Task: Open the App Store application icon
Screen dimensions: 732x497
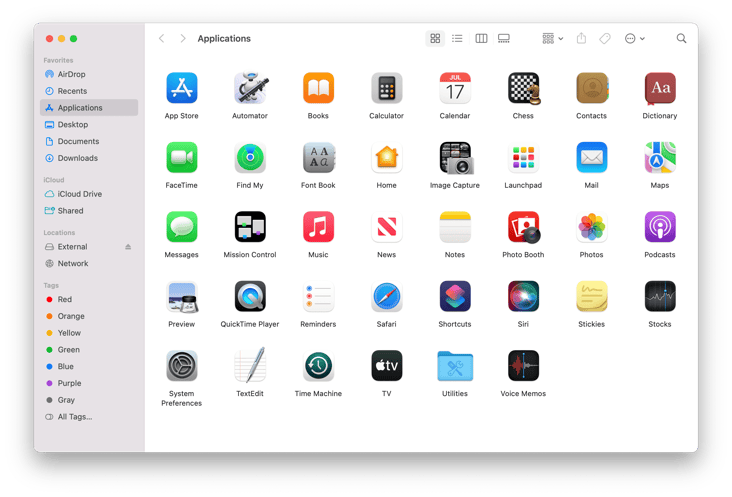Action: (x=182, y=88)
